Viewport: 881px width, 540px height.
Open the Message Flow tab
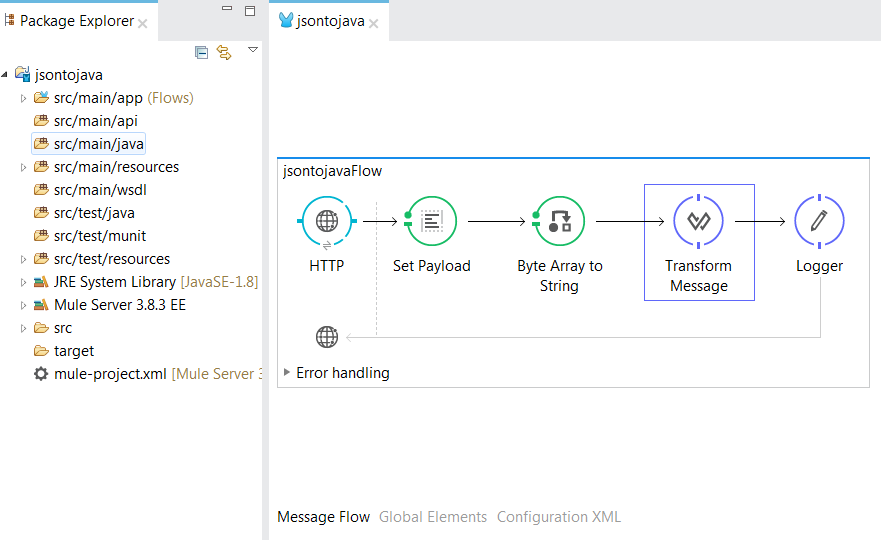(323, 517)
